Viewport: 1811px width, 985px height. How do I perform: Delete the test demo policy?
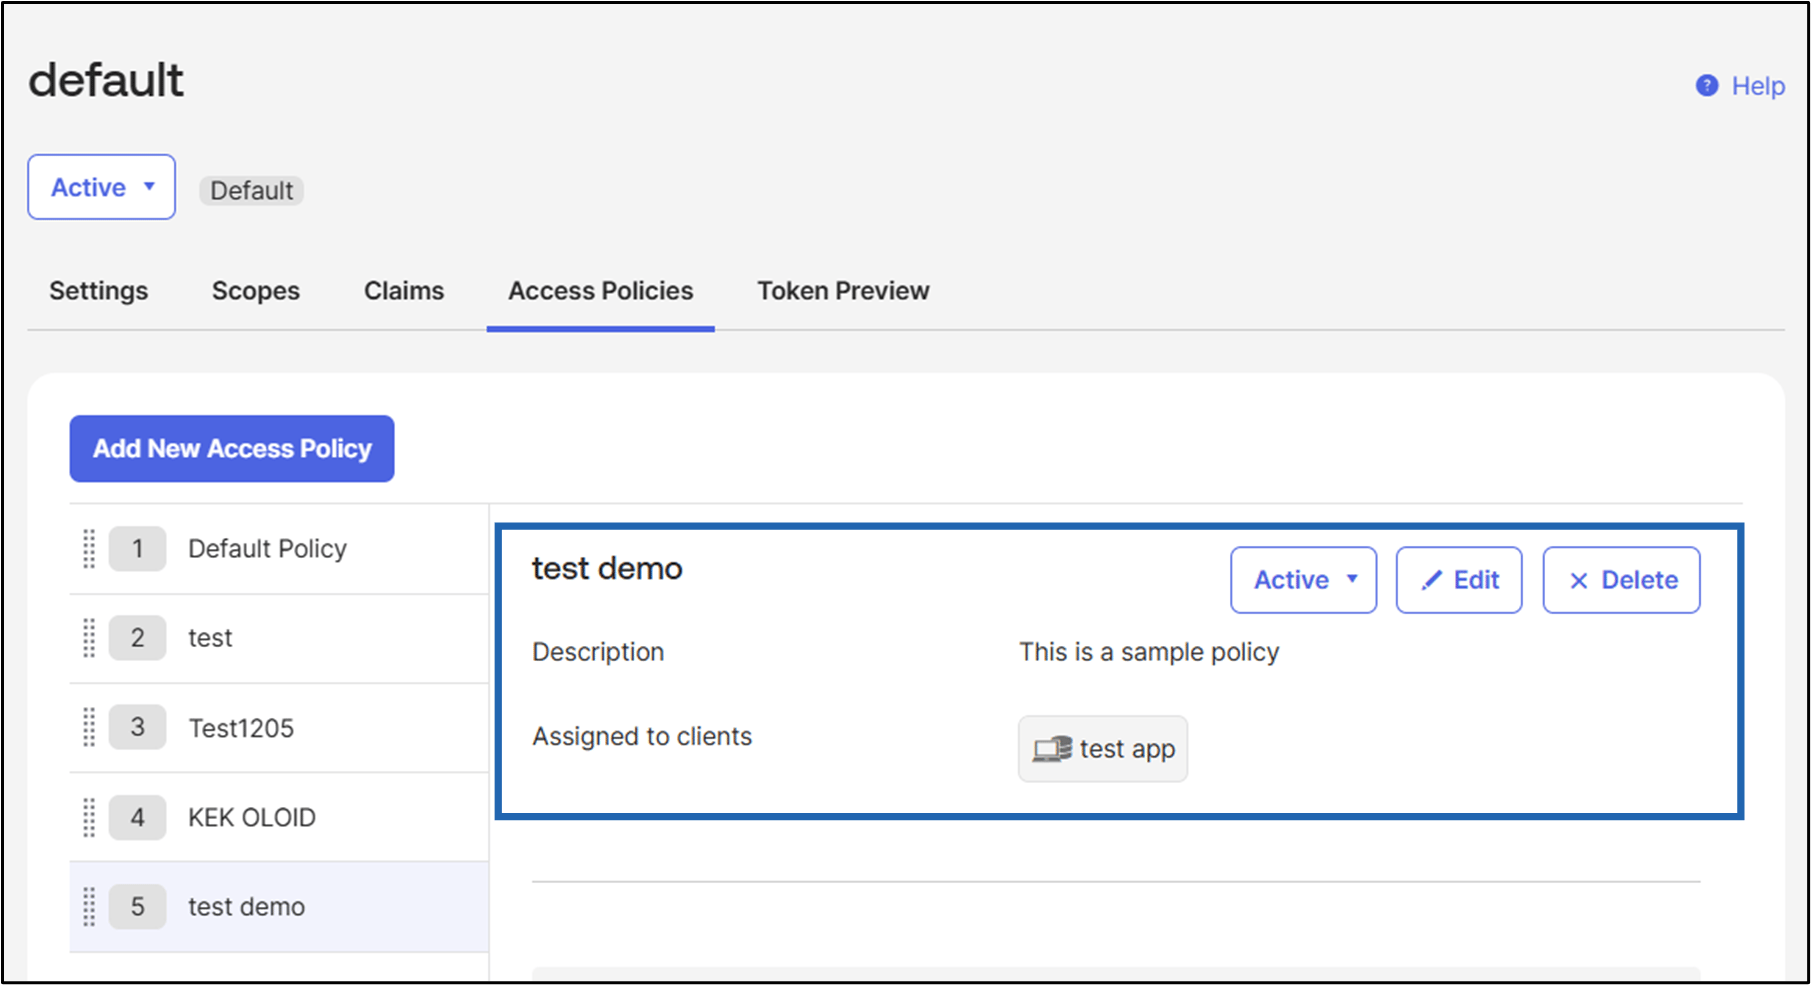pos(1621,580)
